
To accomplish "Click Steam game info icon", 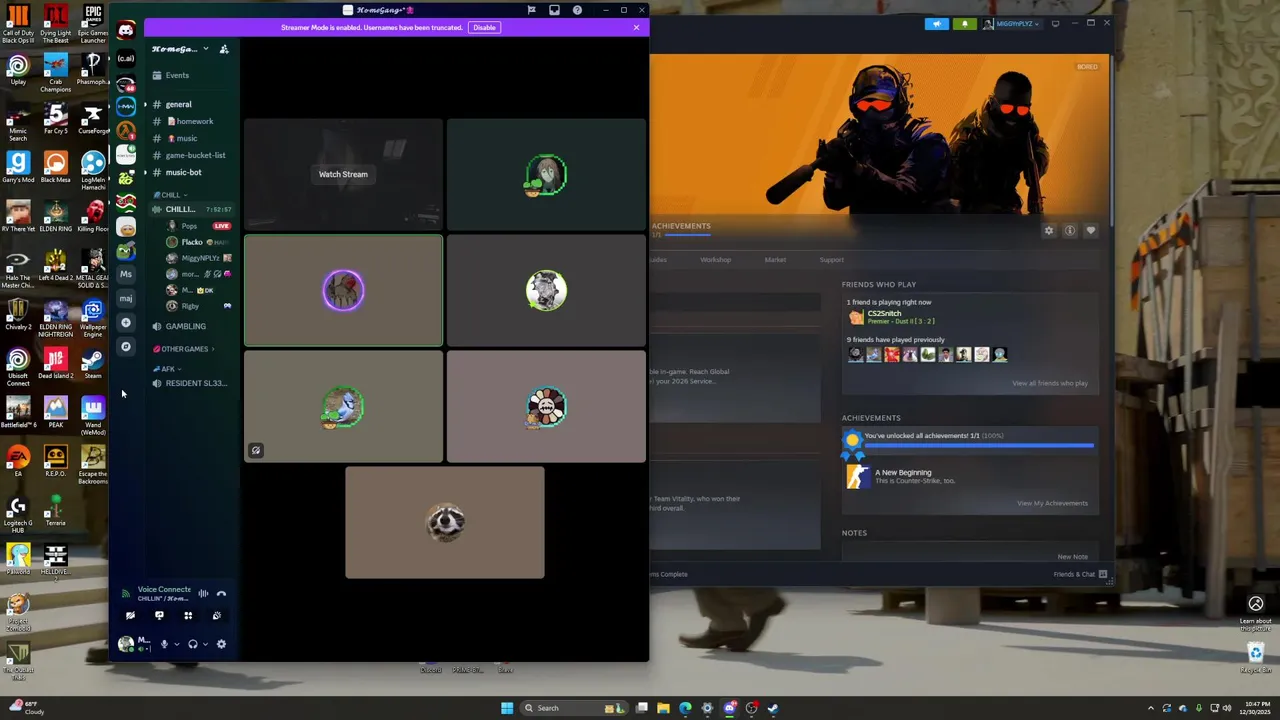I will [x=1070, y=231].
